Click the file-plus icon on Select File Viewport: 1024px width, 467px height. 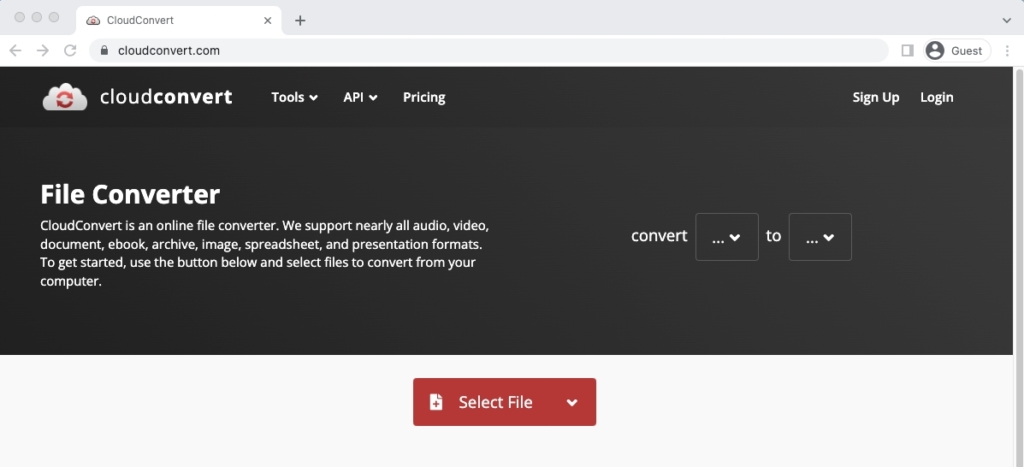coord(436,402)
